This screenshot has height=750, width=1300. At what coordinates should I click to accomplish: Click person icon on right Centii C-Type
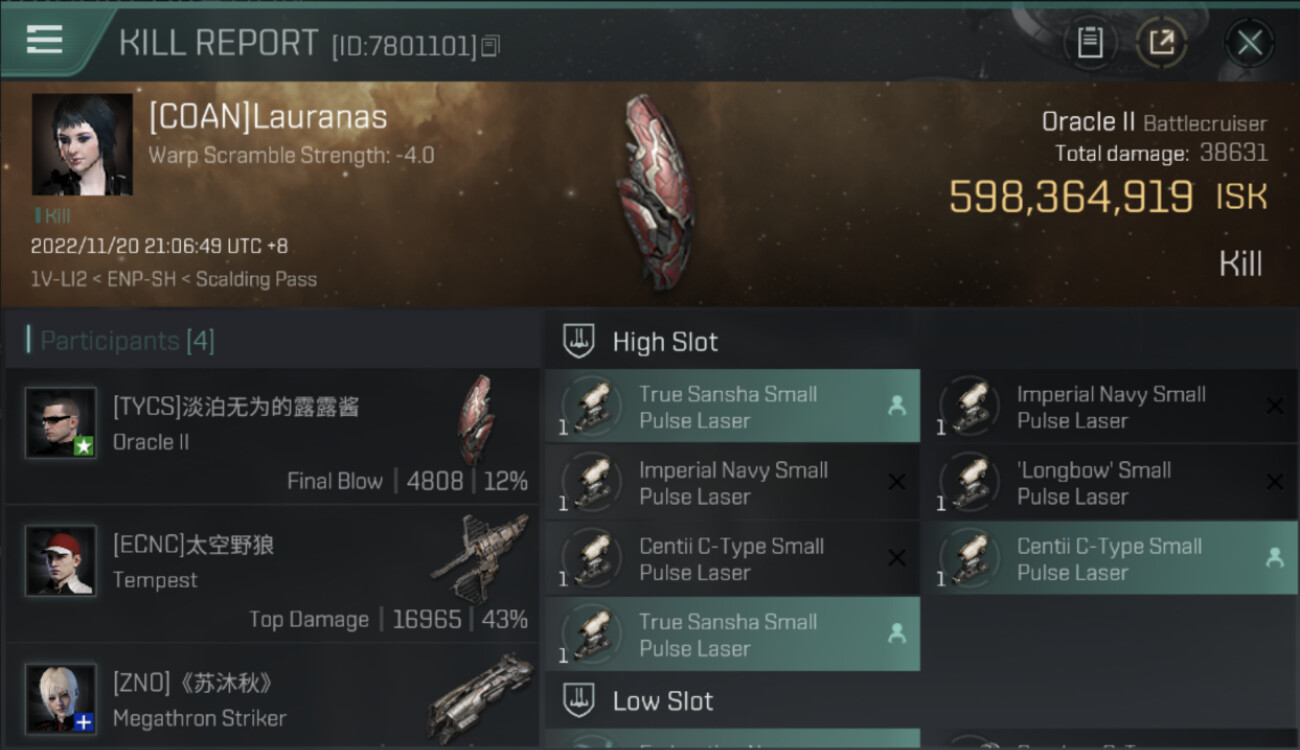(1274, 558)
